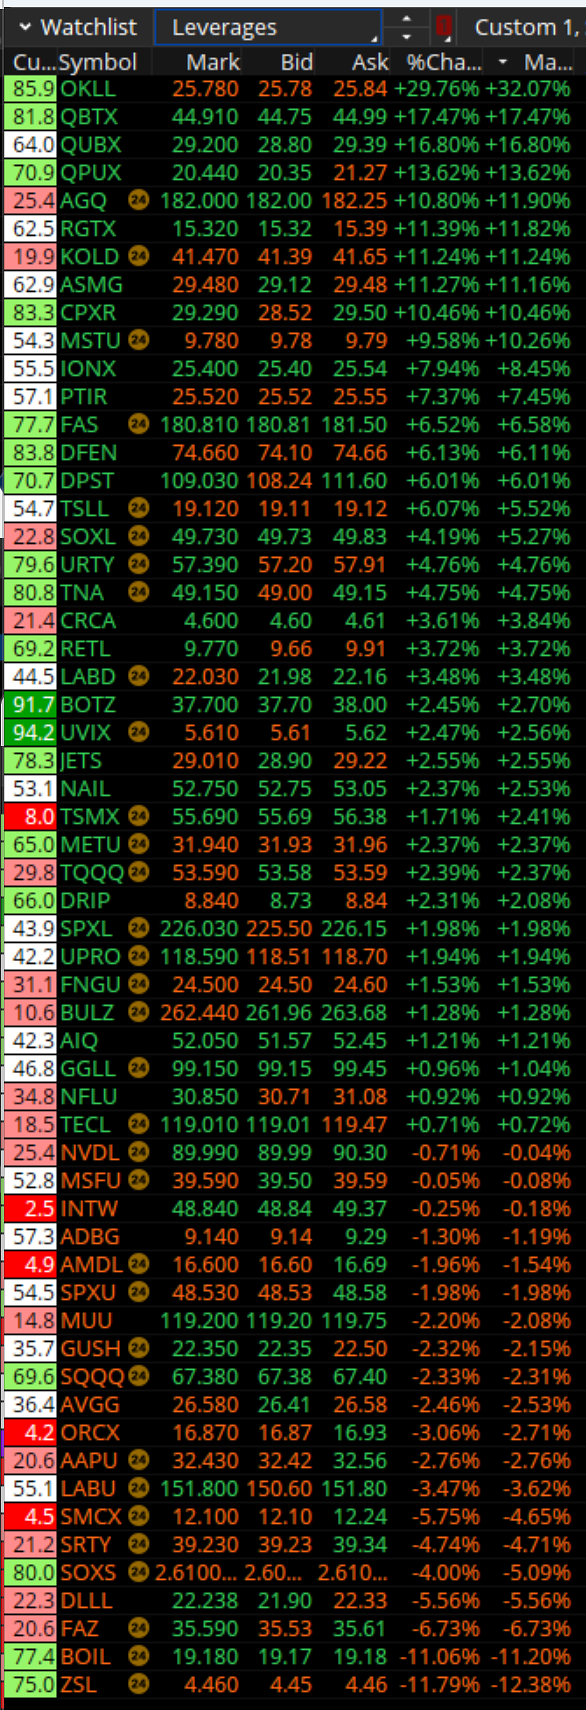This screenshot has width=586, height=1710.
Task: Sort by the Bid column header
Action: [296, 62]
